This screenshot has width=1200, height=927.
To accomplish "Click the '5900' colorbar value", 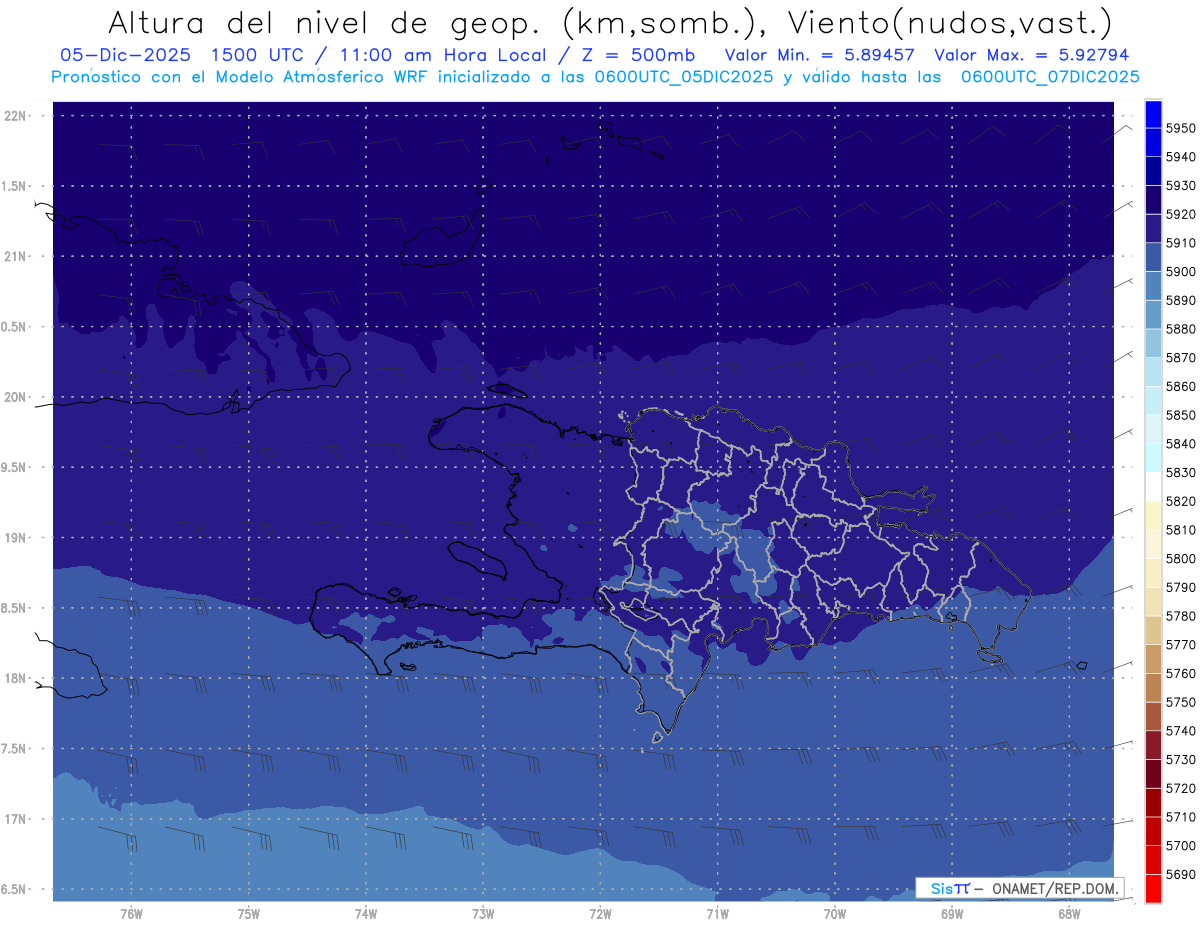I will click(1181, 271).
